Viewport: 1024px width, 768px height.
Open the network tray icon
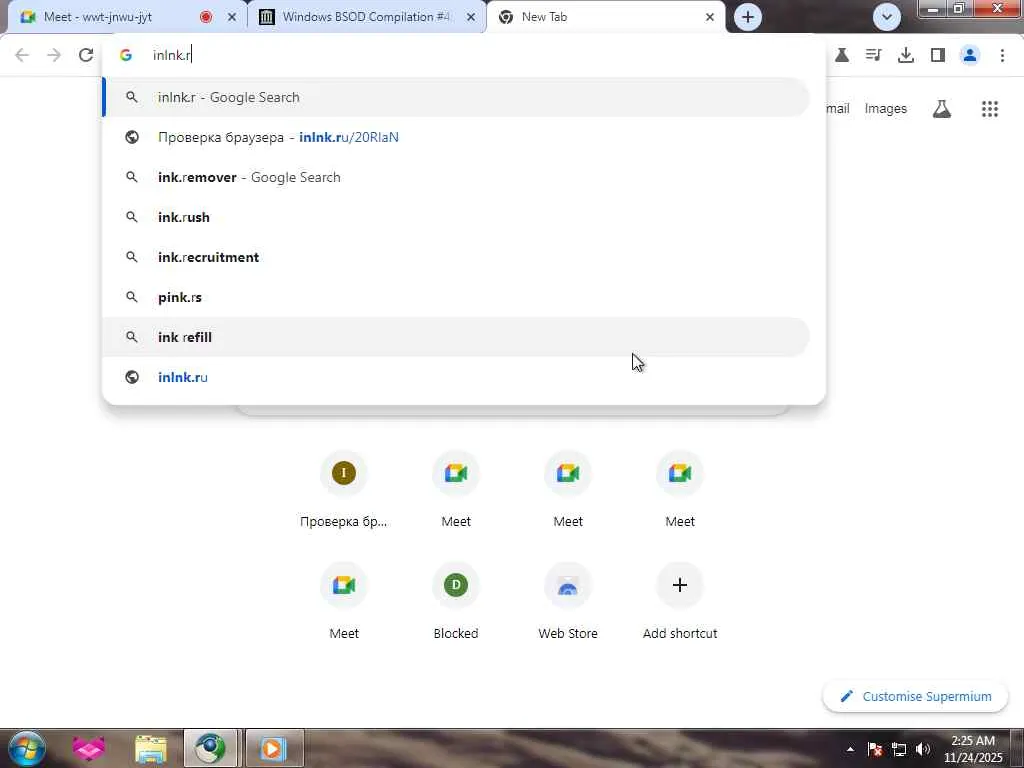pos(899,749)
